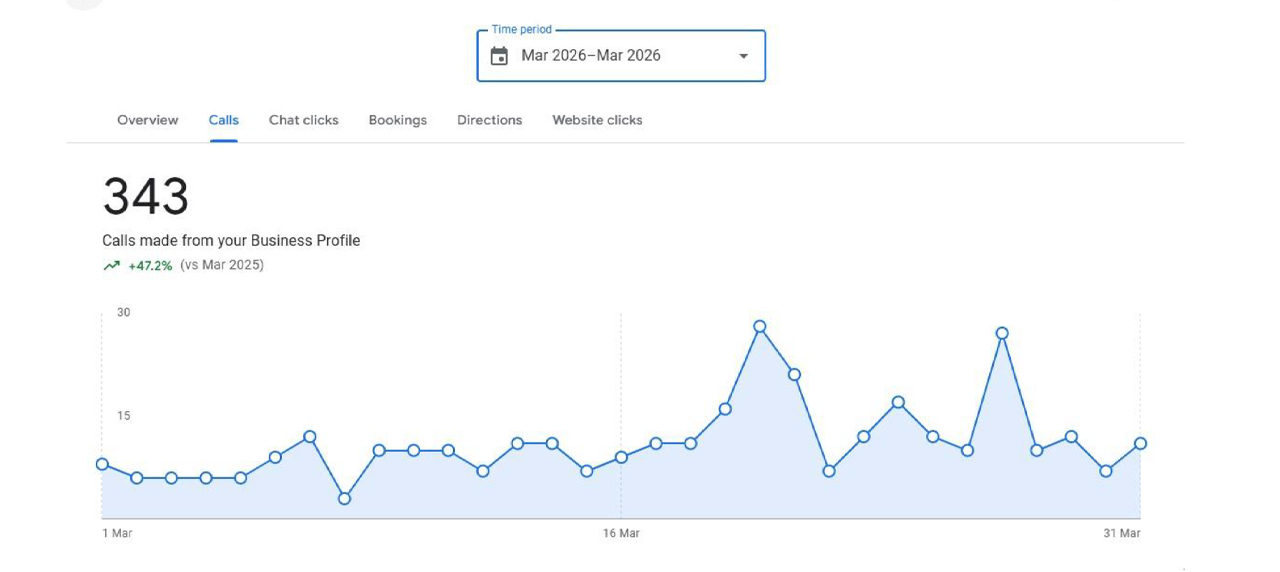Click the first data point above 1 Mar

102,464
